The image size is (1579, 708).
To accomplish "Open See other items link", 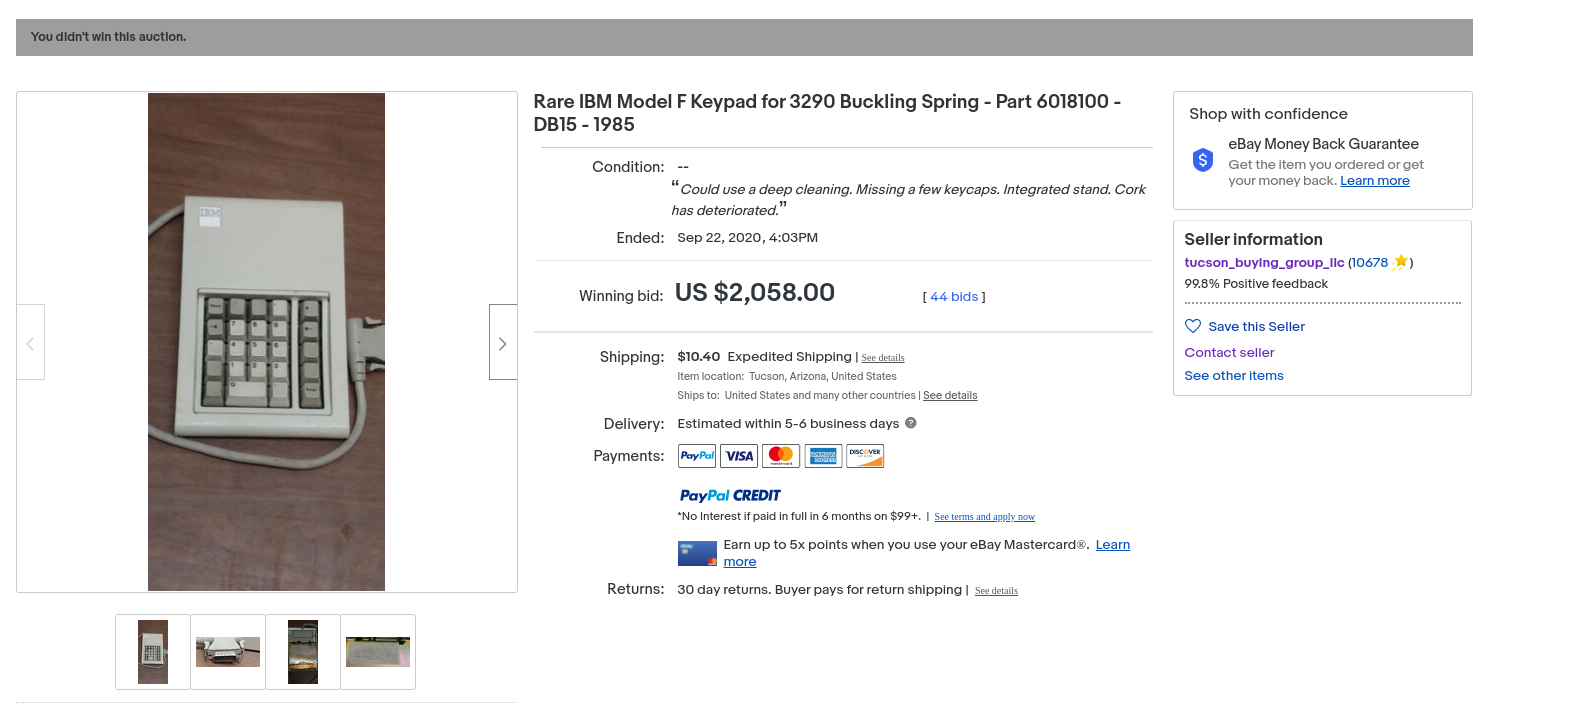I will tap(1234, 376).
